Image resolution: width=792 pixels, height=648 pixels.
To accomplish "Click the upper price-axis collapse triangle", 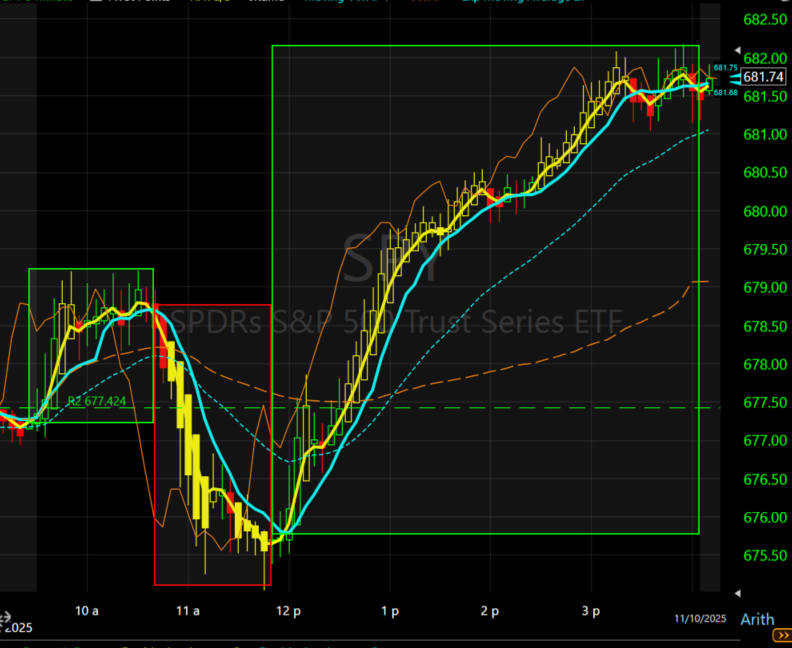I will 737,50.
